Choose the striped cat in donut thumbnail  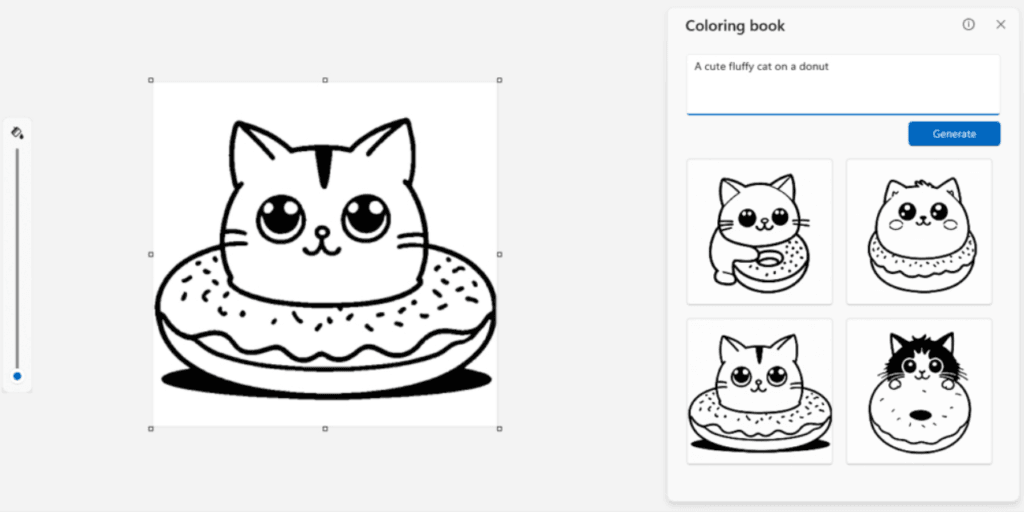[x=759, y=391]
